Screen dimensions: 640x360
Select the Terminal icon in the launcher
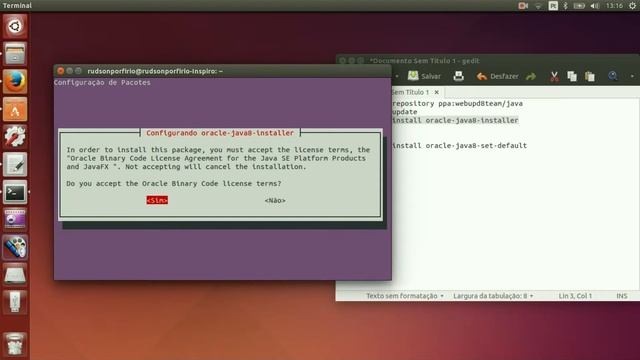(x=15, y=192)
